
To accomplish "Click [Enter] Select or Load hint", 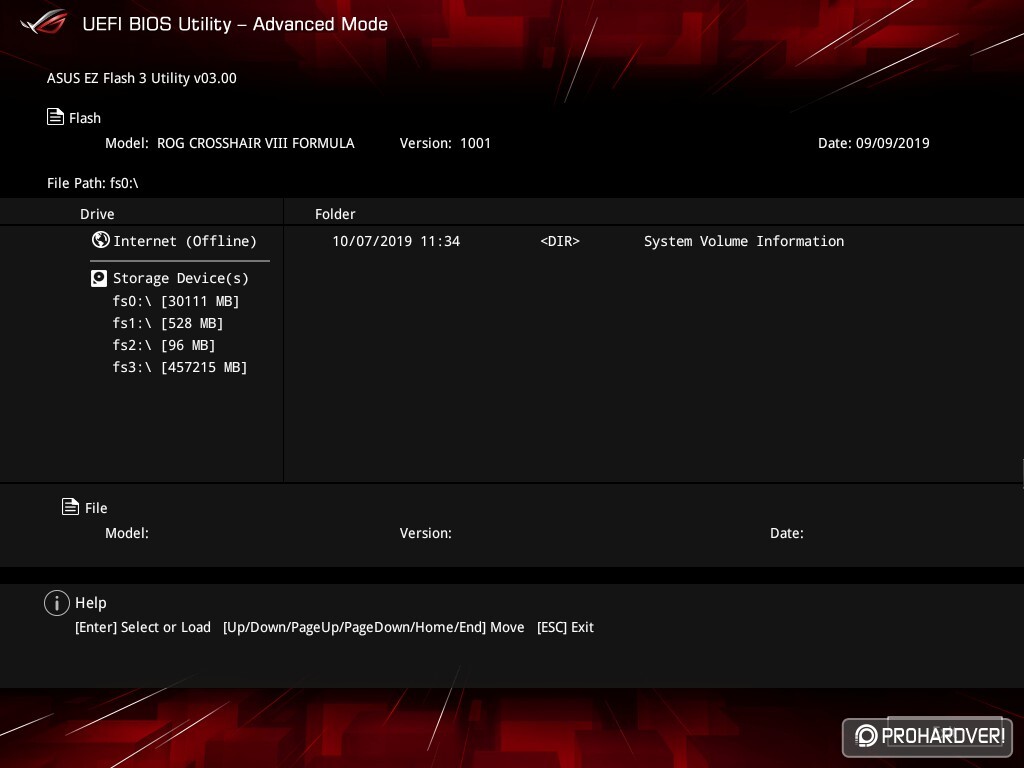I will click(x=143, y=627).
